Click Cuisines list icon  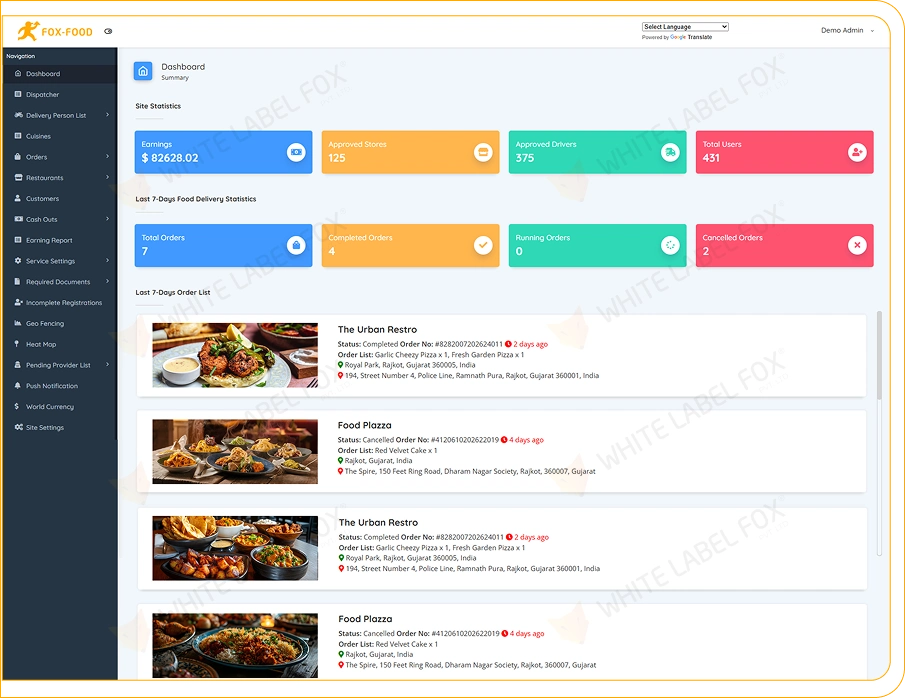[18, 136]
